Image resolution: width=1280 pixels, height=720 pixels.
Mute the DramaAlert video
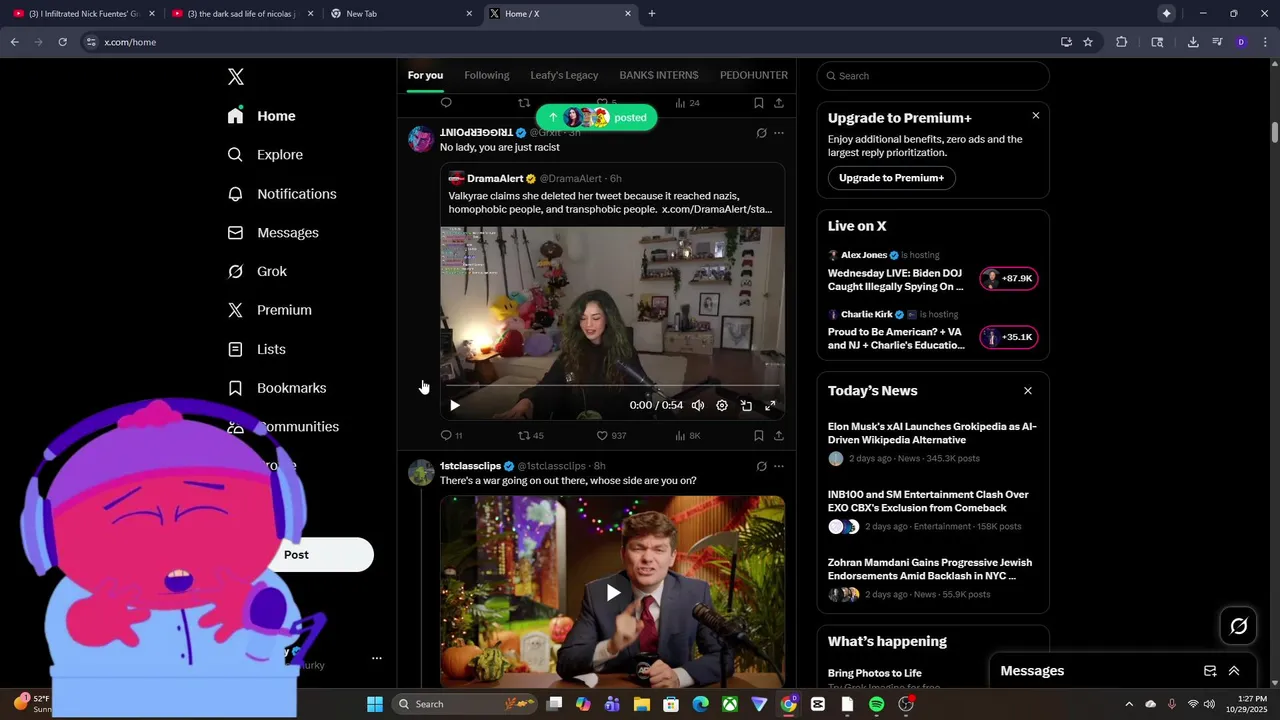pos(697,405)
